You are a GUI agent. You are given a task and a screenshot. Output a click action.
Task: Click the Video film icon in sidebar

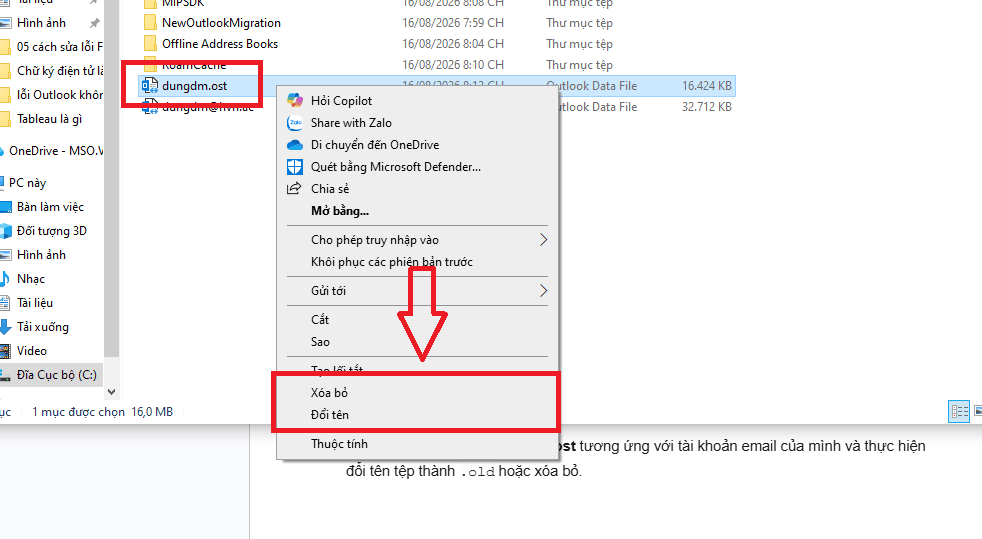pos(5,351)
